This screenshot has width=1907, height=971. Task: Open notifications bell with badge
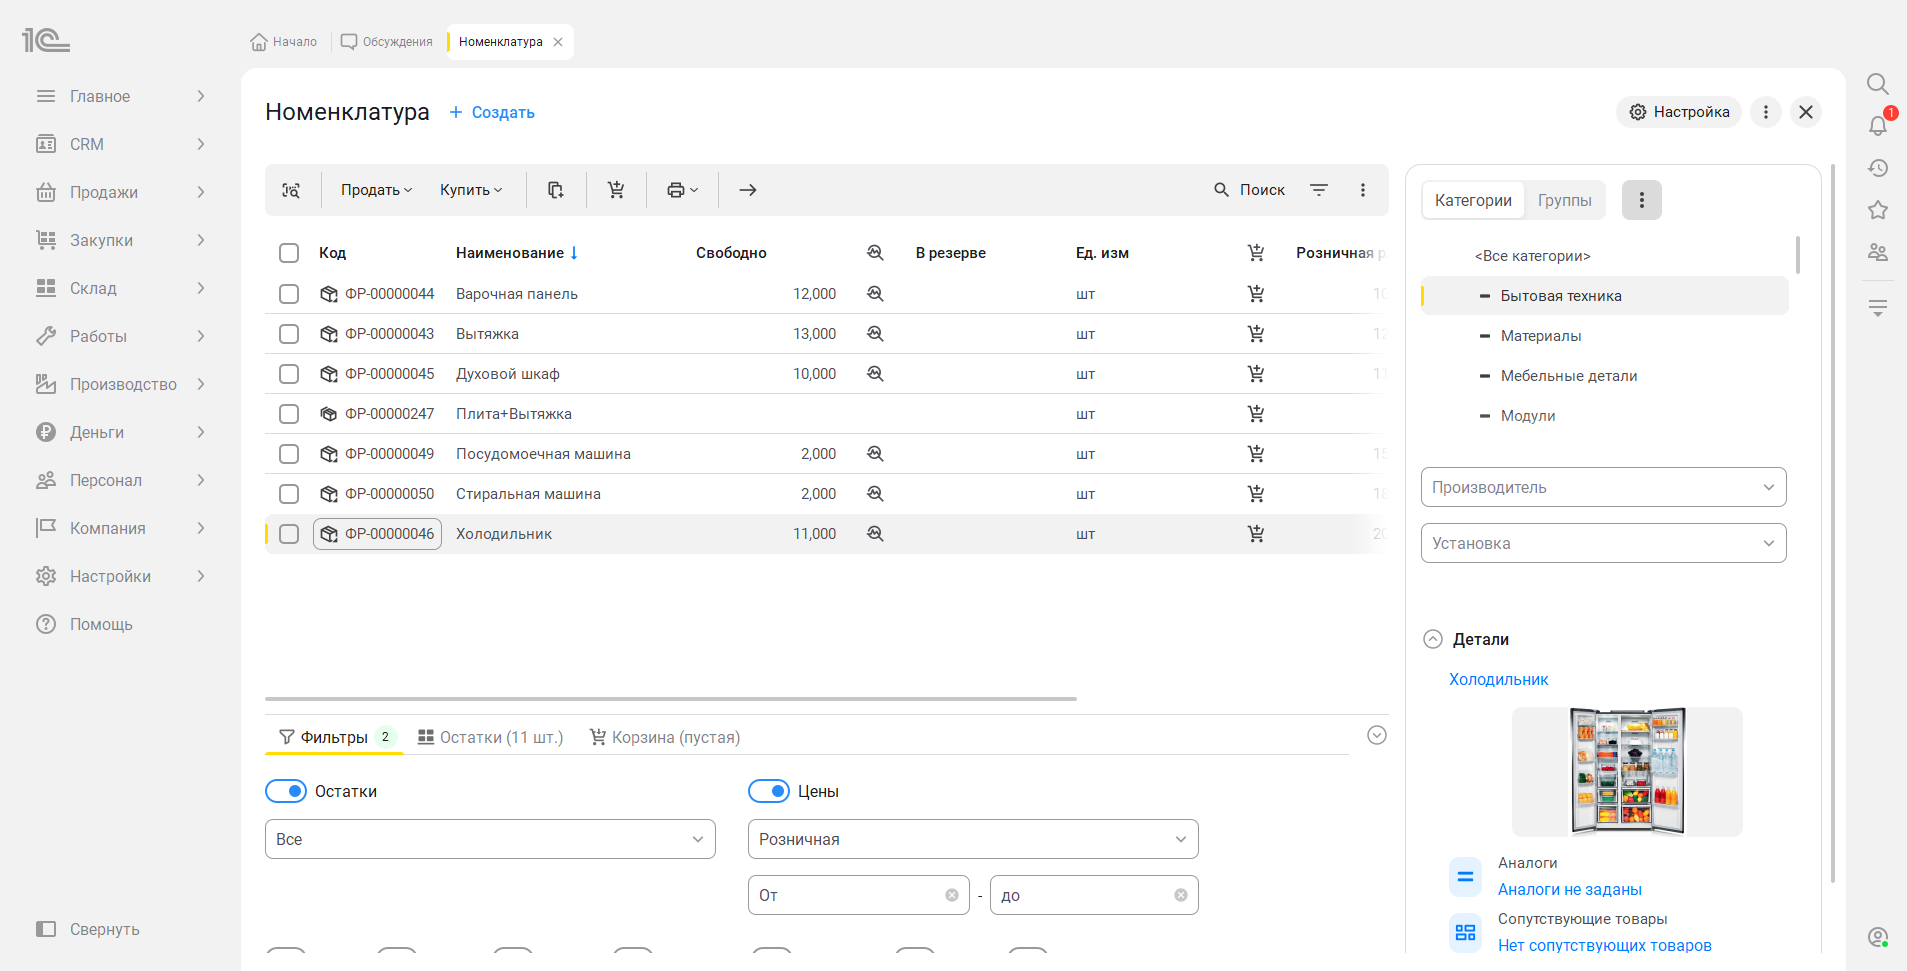pos(1878,126)
